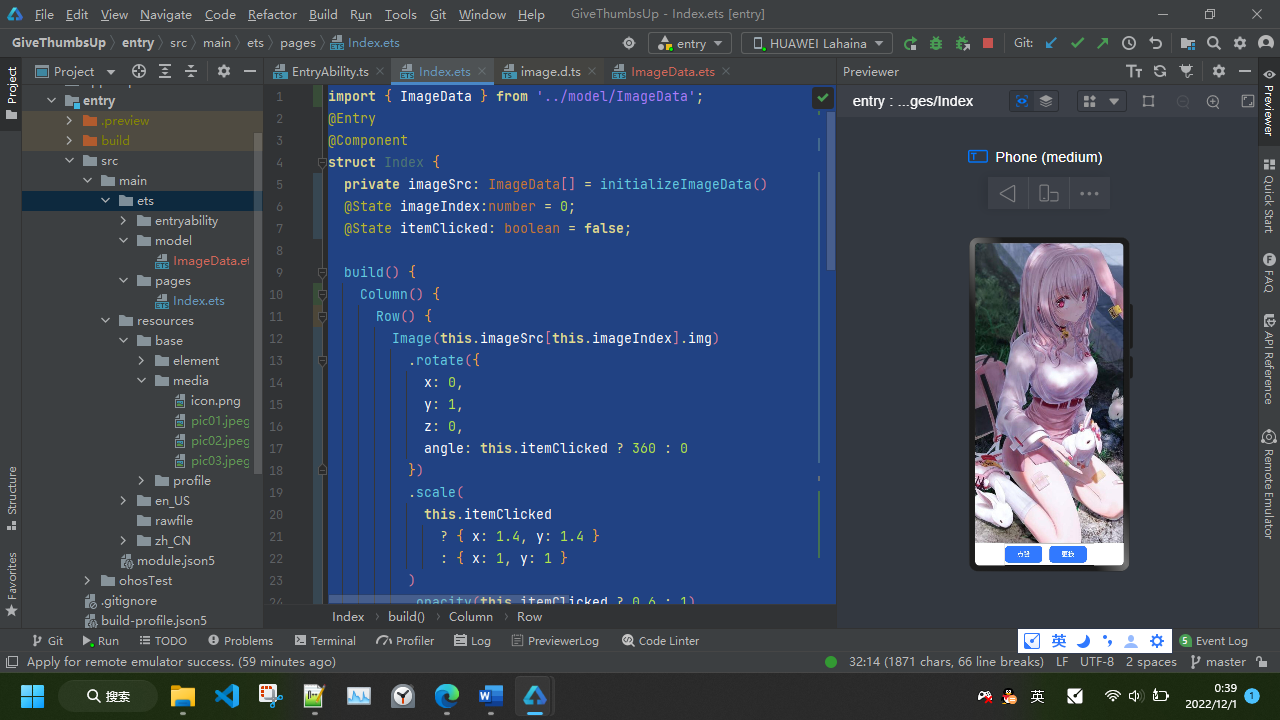Open the Project view selector dropdown

[75, 71]
